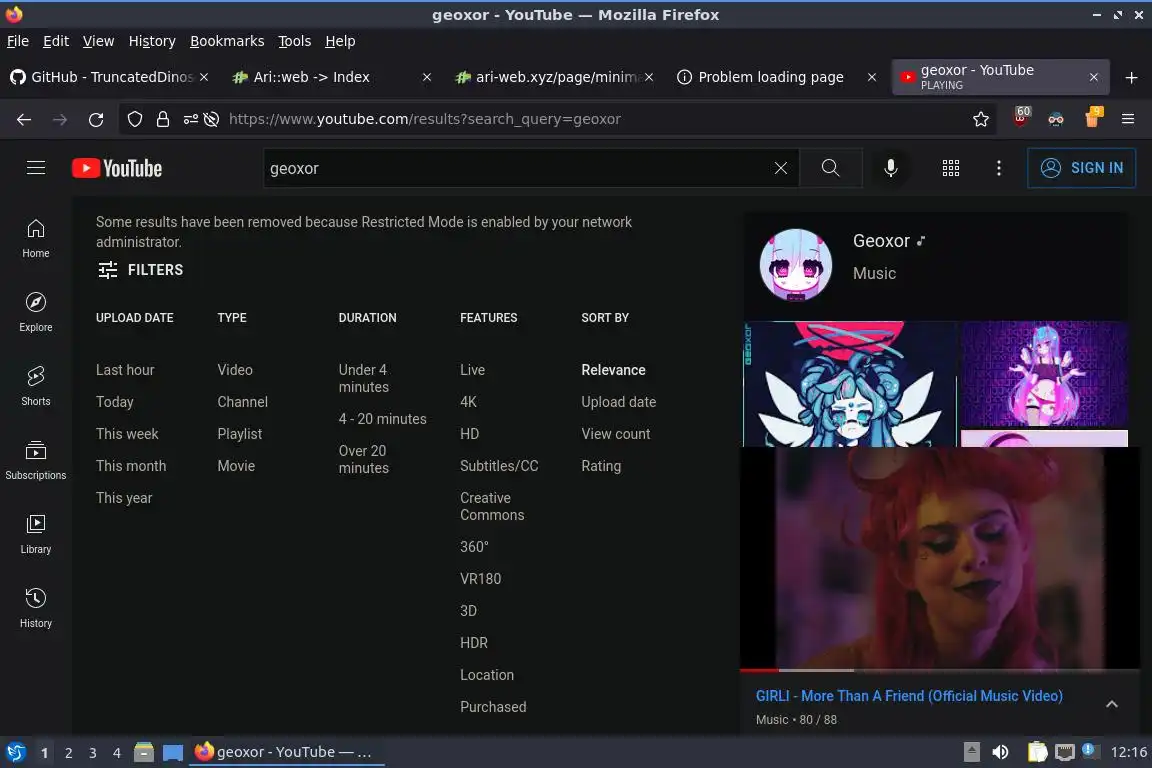Screen dimensions: 1152x768
Task: Open the YouTube hamburger guide menu
Action: point(36,168)
